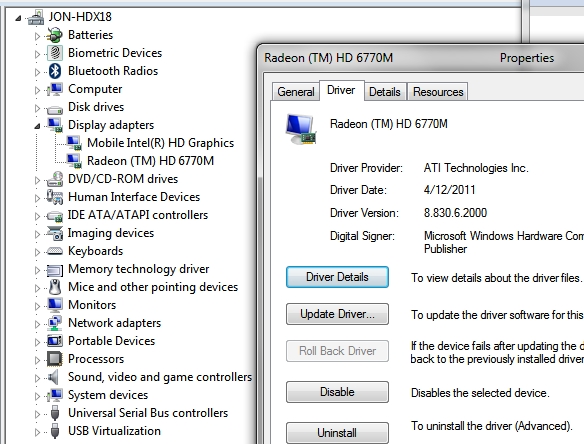Expand the Network adapters node

pos(37,324)
